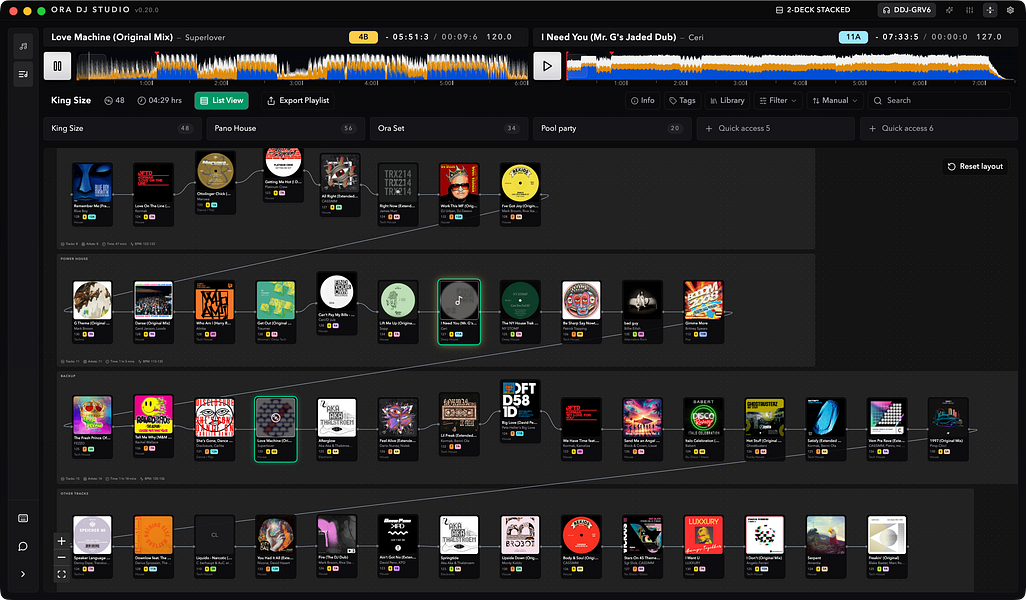Click the left deck cue marker
The width and height of the screenshot is (1026, 600).
click(x=156, y=55)
